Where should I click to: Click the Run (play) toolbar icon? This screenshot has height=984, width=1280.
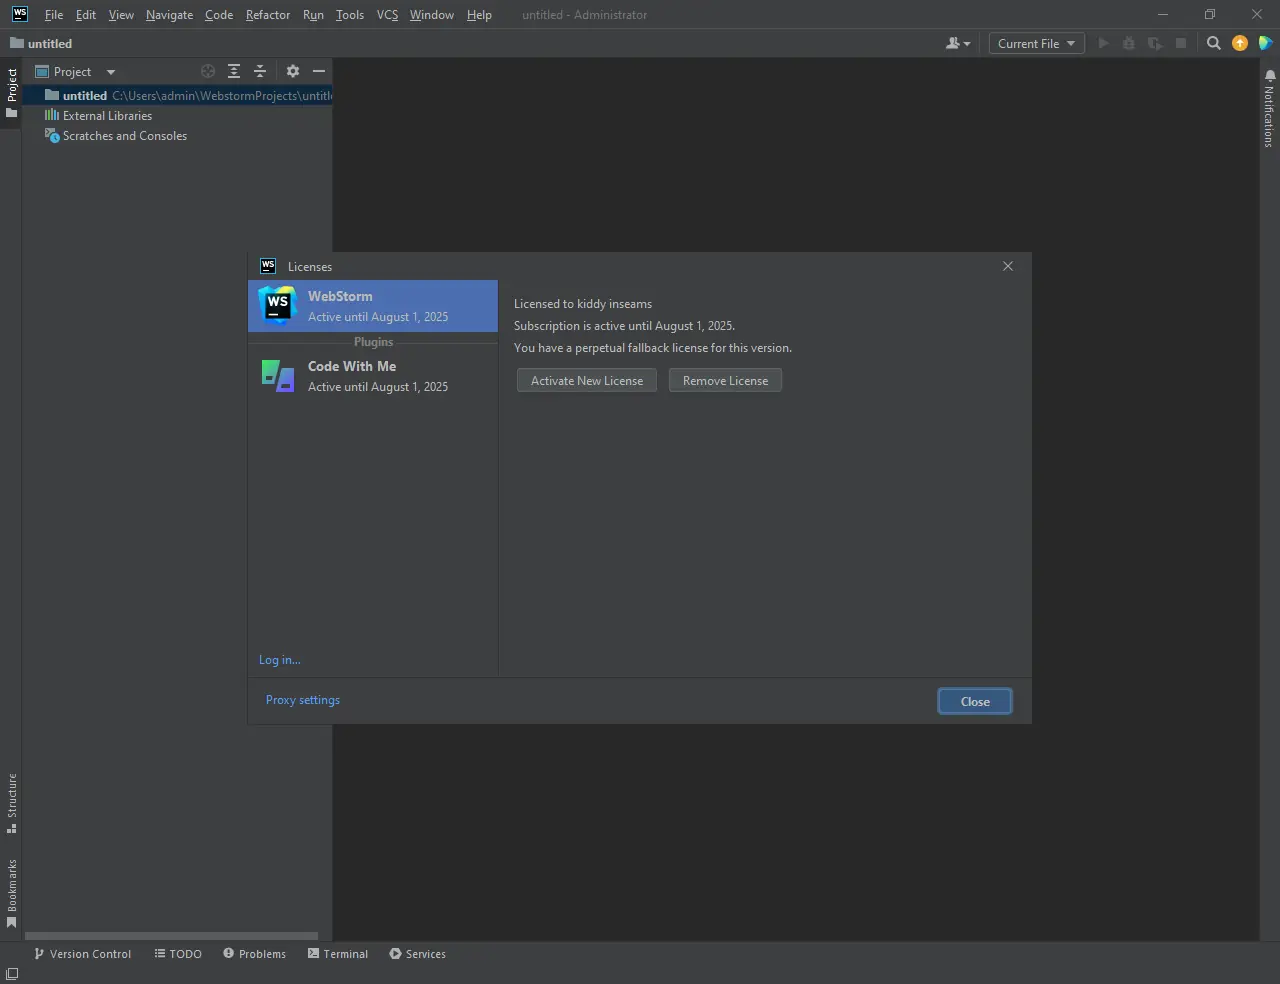tap(1103, 43)
